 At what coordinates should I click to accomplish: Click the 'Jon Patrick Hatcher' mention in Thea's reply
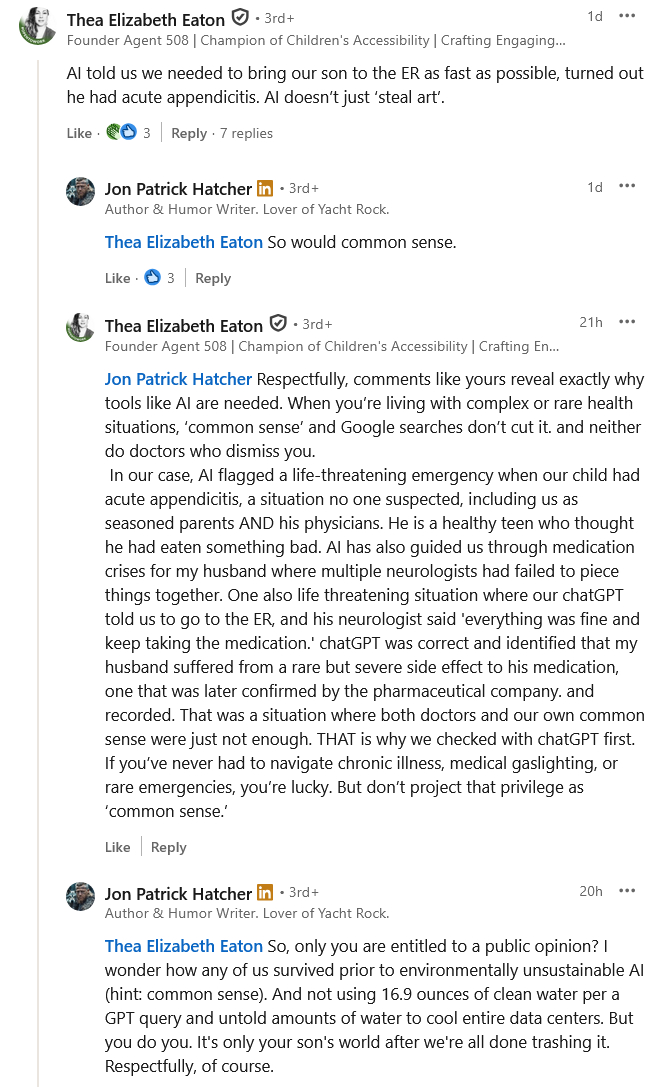click(178, 379)
